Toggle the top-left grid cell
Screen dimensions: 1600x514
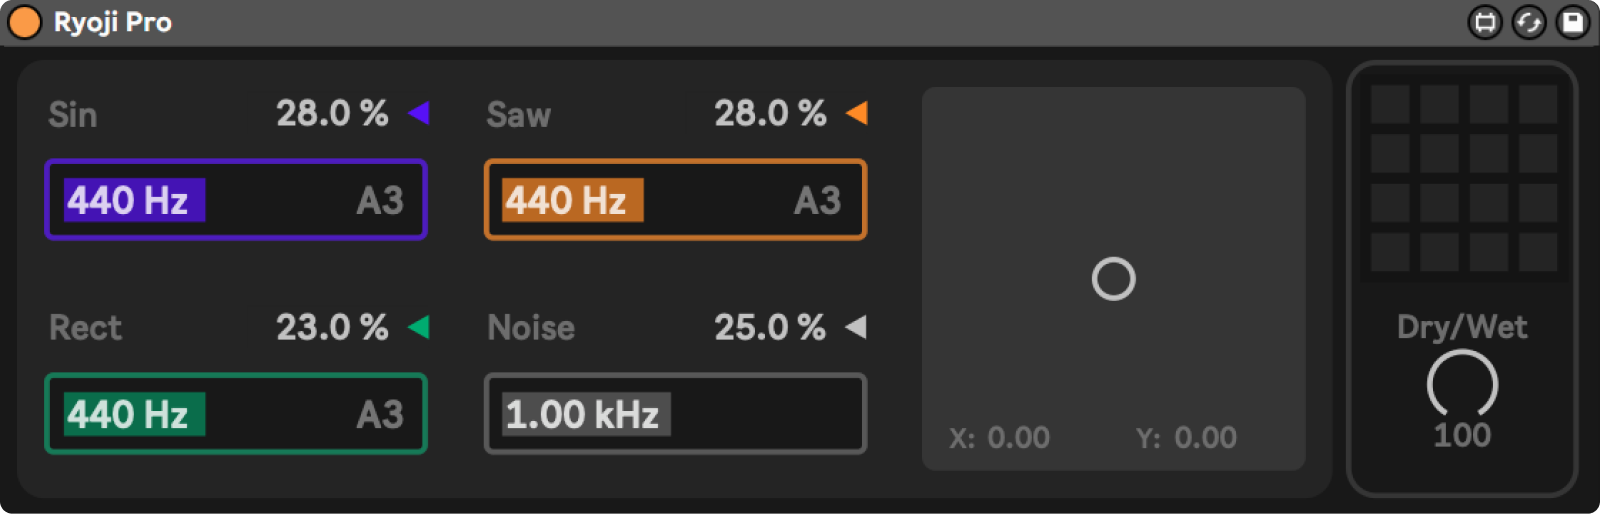[x=1390, y=104]
